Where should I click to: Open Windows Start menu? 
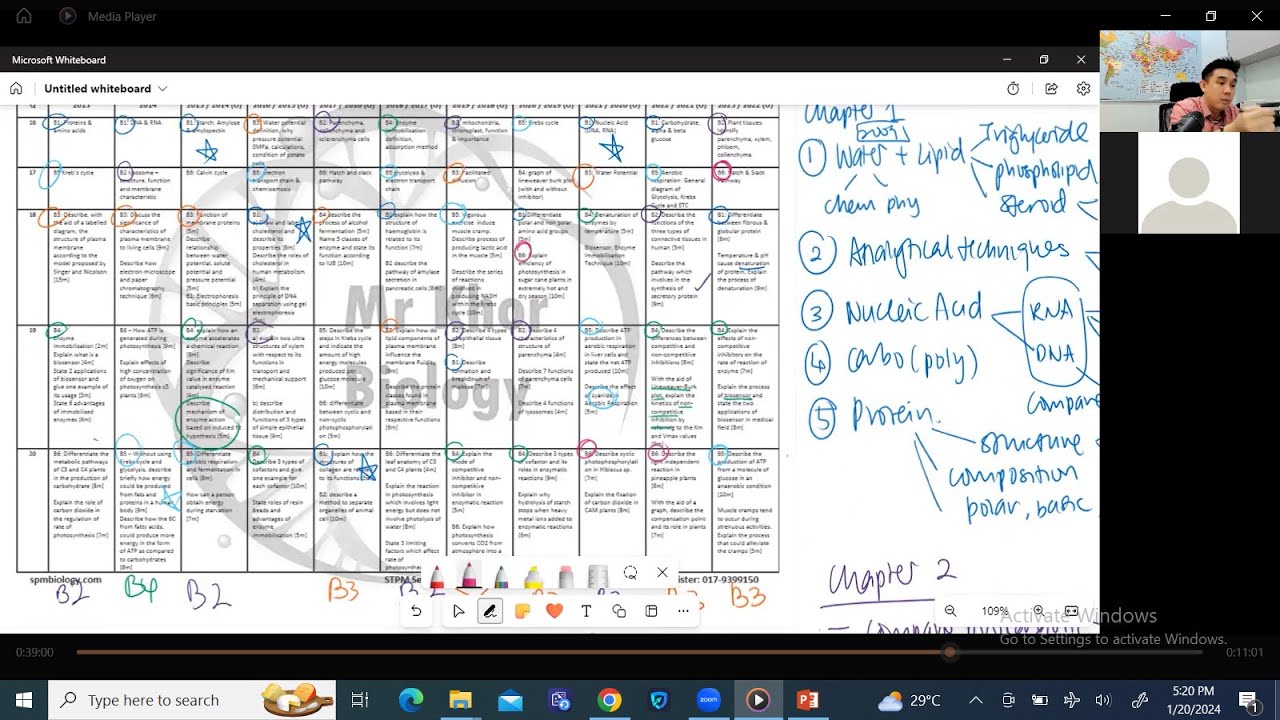tap(24, 700)
